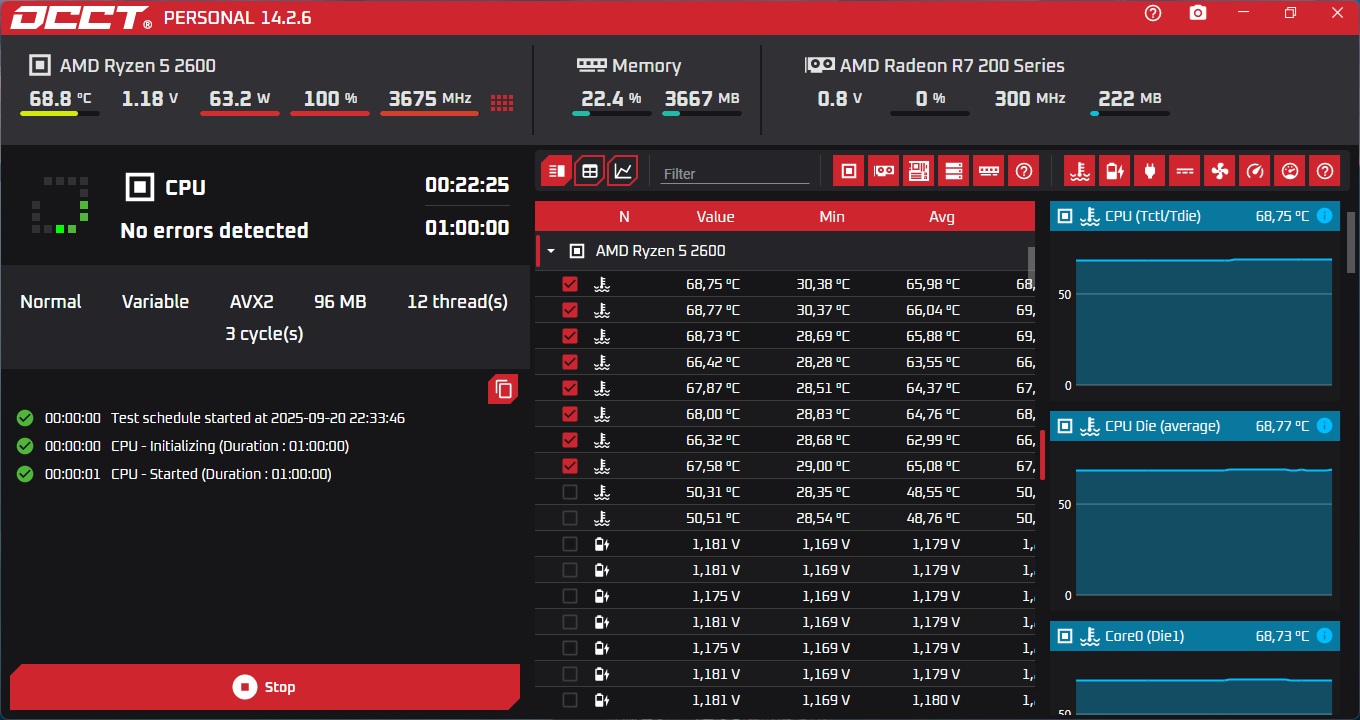Viewport: 1360px width, 720px height.
Task: Click the CPU temperature bar under 68.8 °C
Action: pyautogui.click(x=59, y=114)
